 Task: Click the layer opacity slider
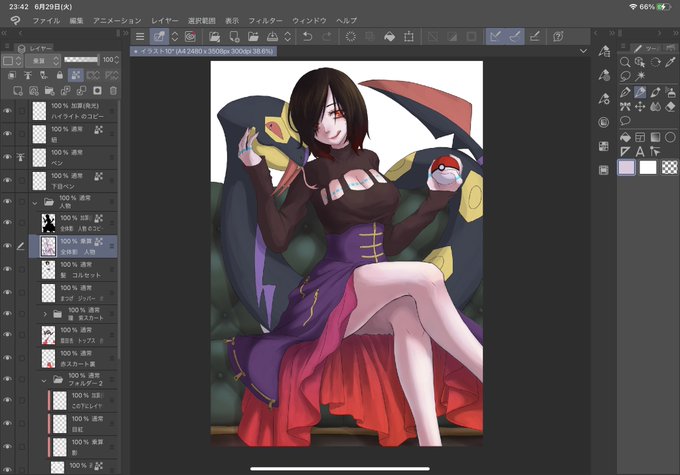coord(81,60)
